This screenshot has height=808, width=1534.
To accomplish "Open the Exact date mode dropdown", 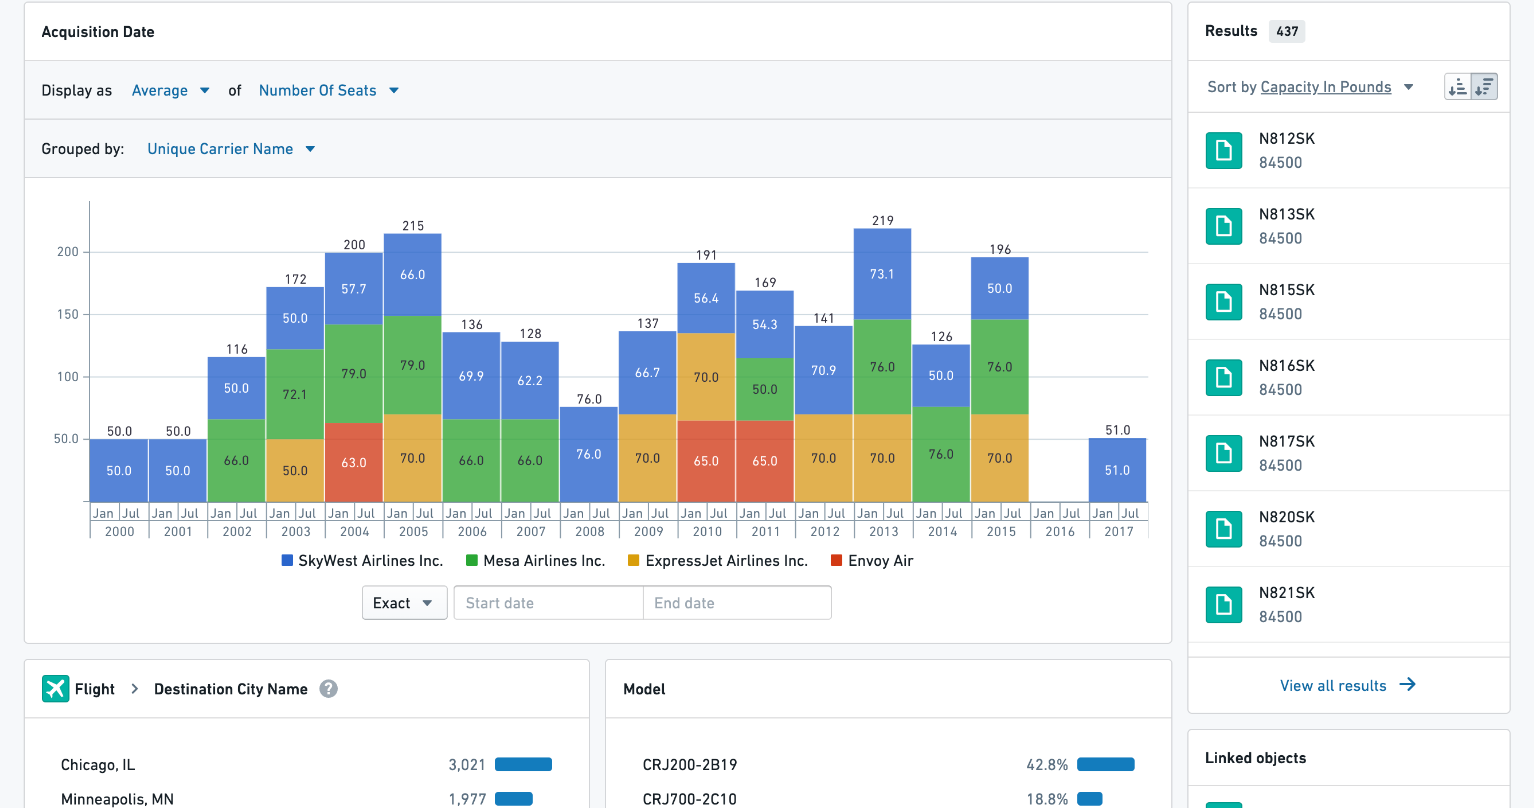I will pos(403,603).
